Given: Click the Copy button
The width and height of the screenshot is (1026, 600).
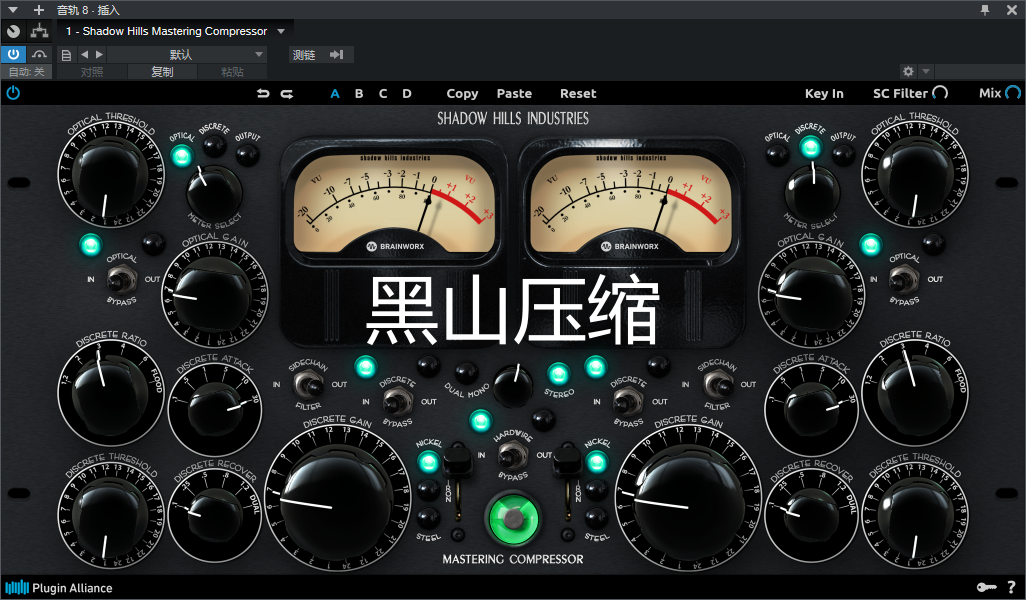Looking at the screenshot, I should (x=462, y=94).
